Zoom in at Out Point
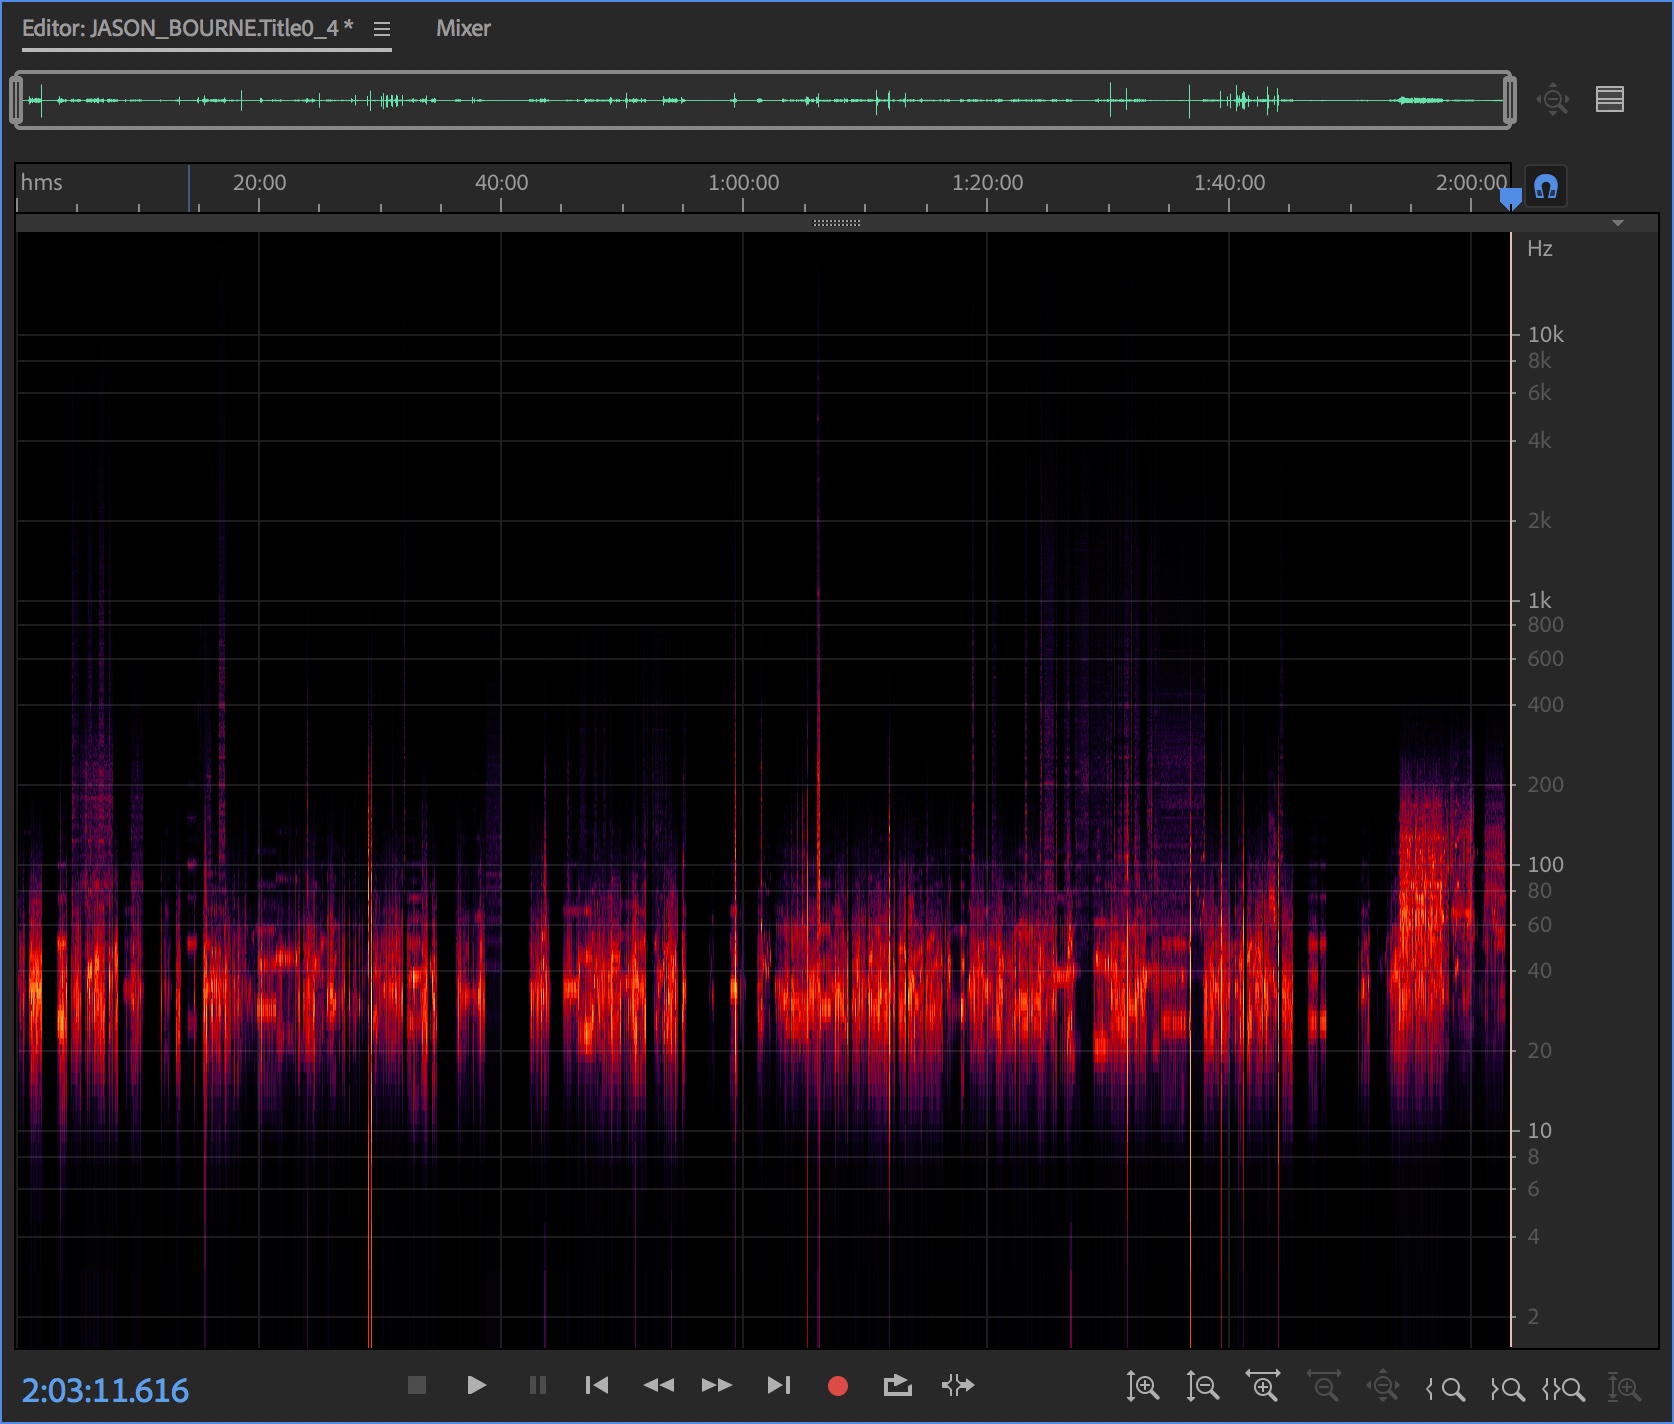This screenshot has height=1424, width=1674. pyautogui.click(x=1507, y=1388)
